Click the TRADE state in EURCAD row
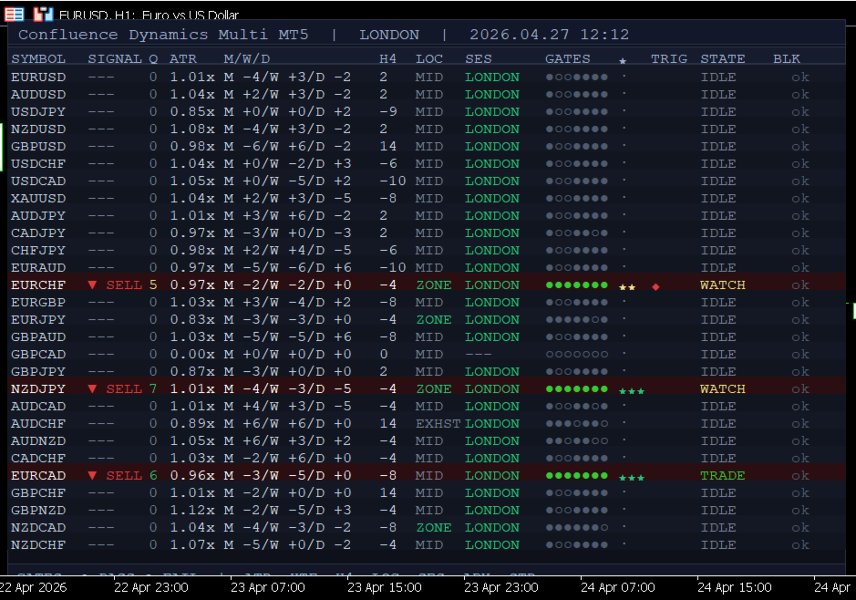 [x=723, y=476]
